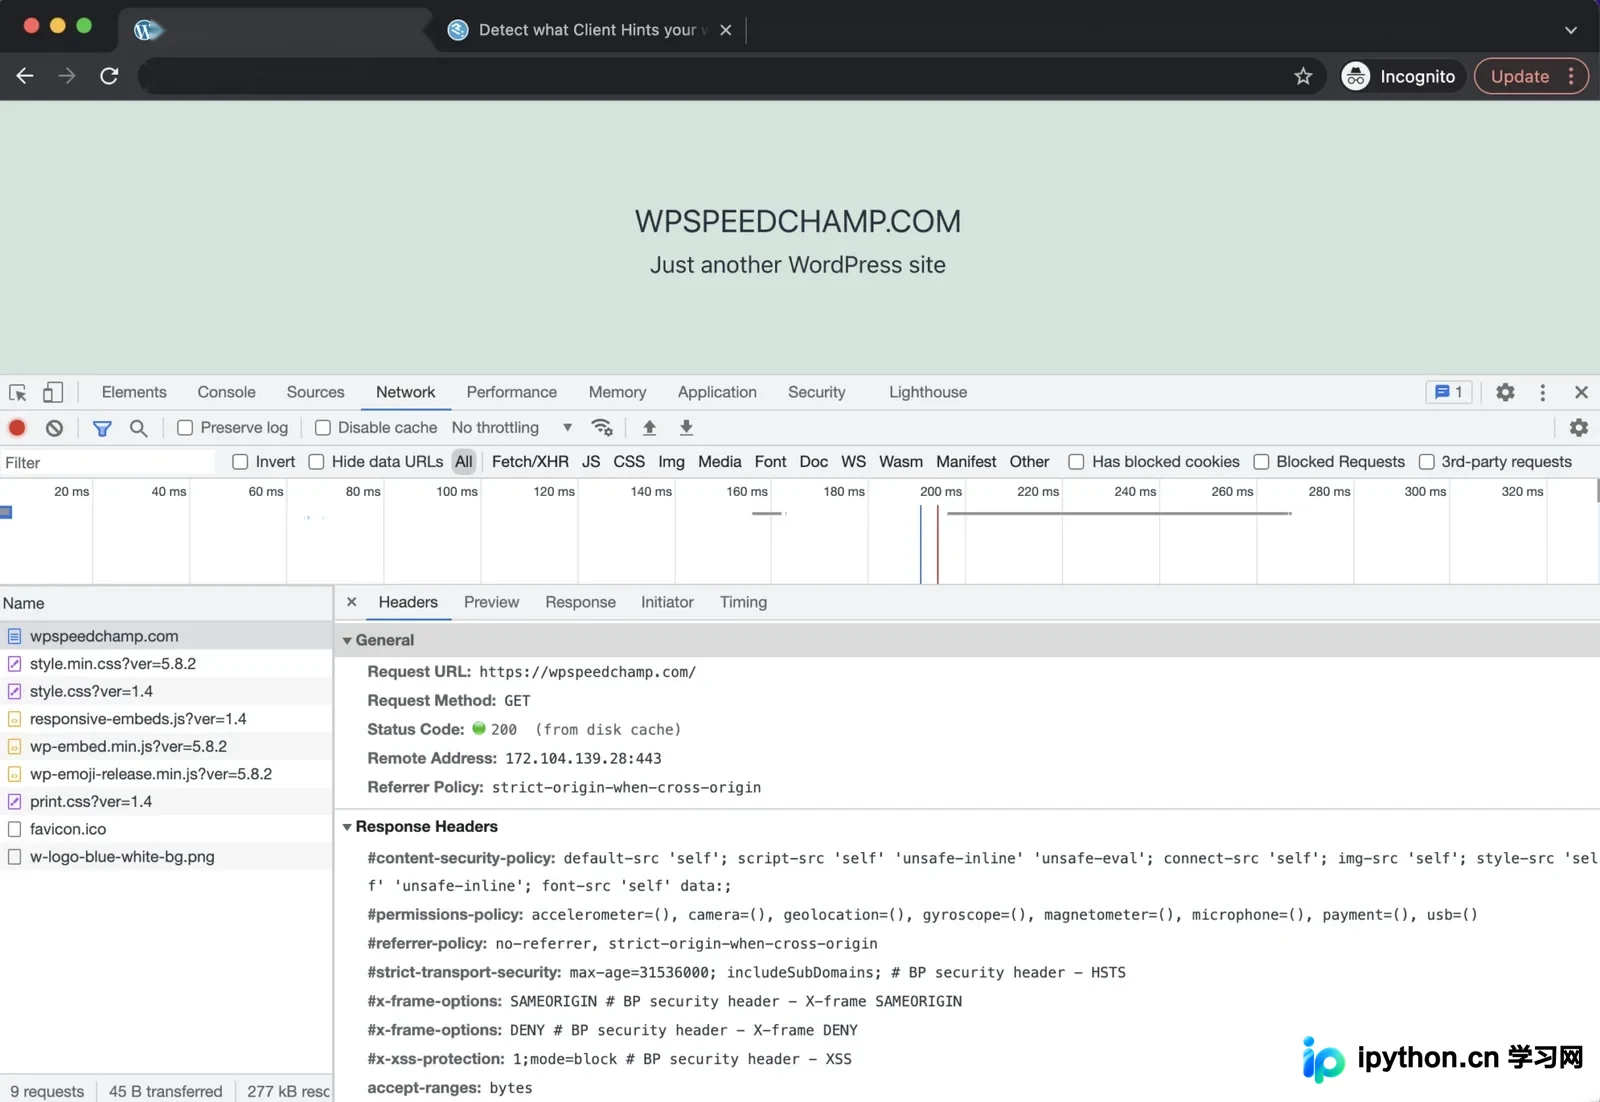Click the Incognito profile button

pos(1403,76)
